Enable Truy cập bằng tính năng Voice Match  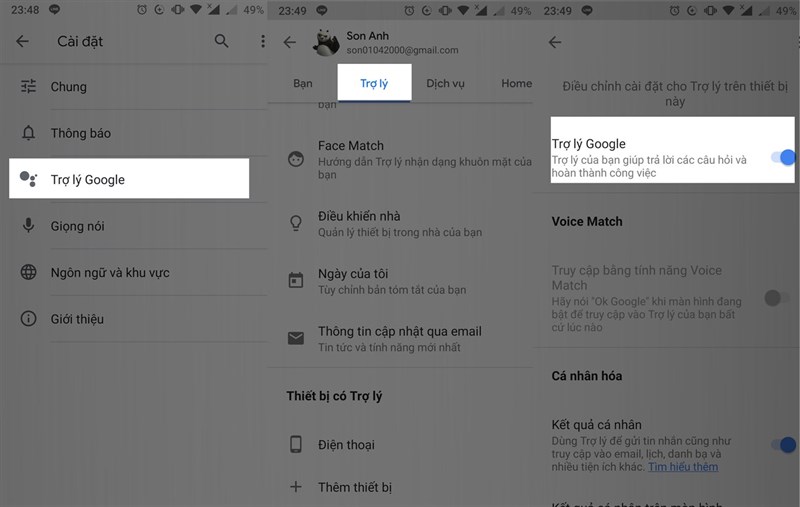click(x=777, y=297)
